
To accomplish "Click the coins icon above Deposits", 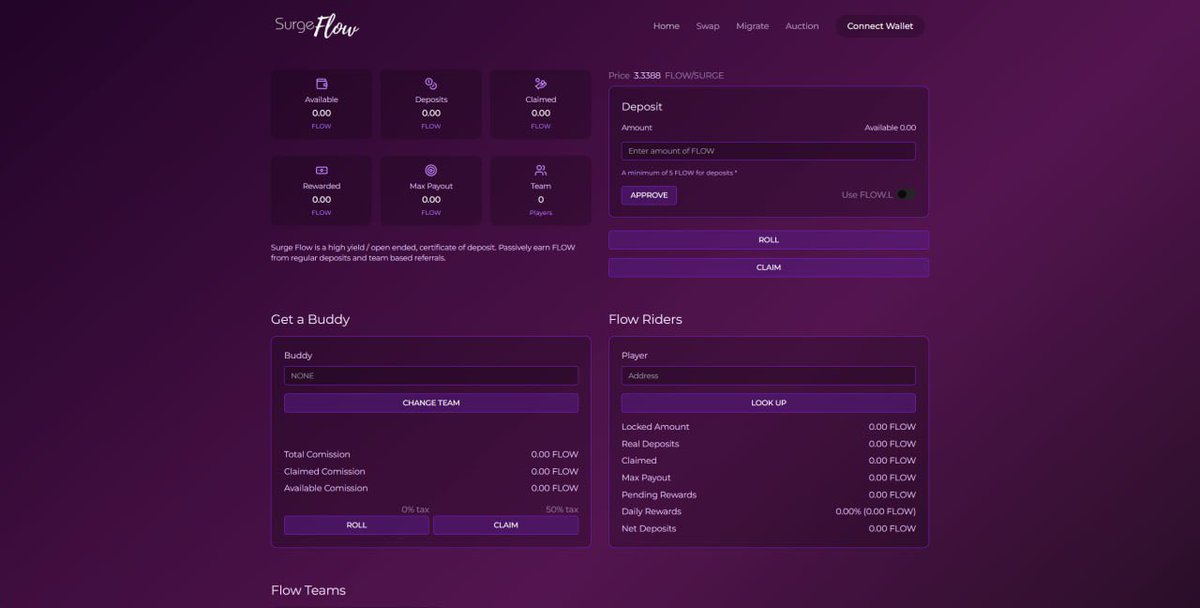I will coord(431,84).
